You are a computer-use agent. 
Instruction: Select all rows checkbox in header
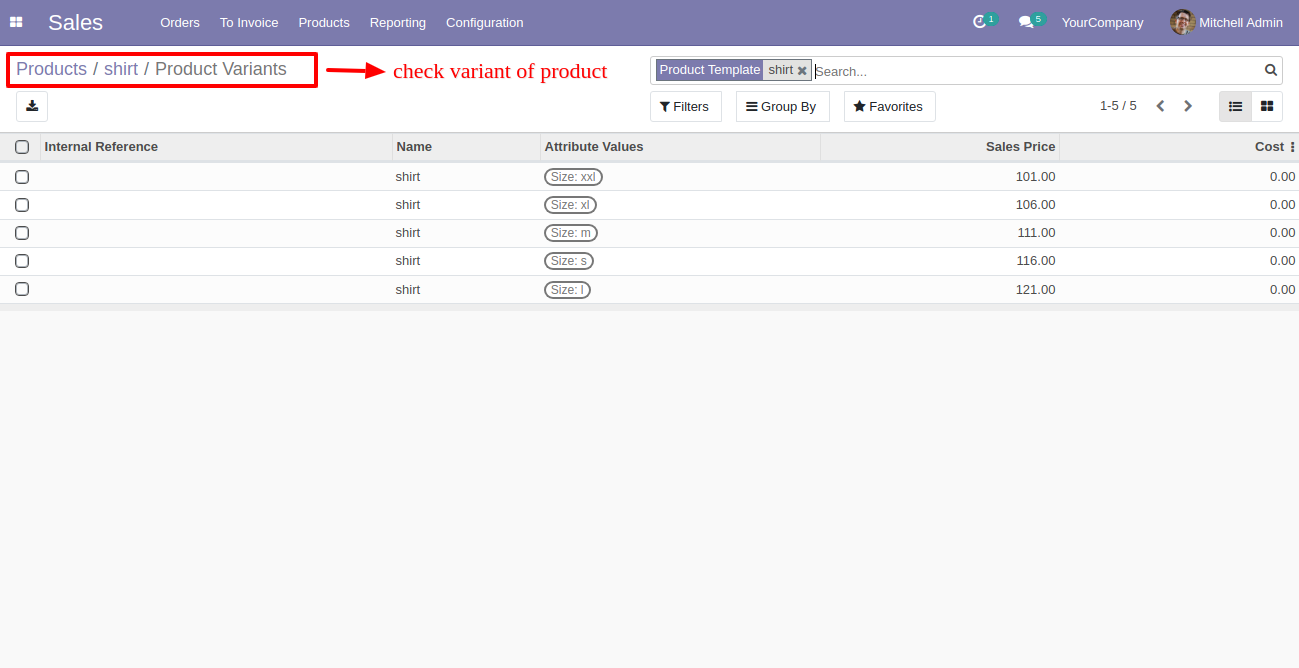click(x=22, y=147)
